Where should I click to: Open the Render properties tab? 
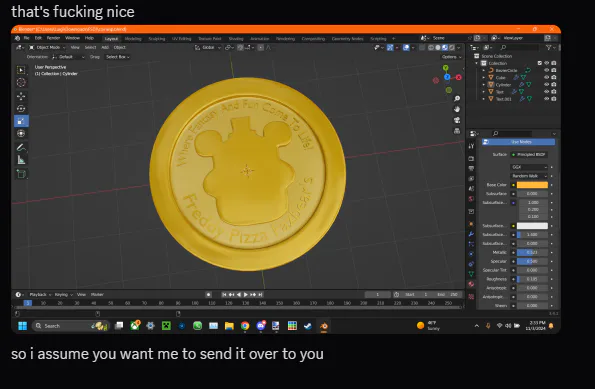471,159
